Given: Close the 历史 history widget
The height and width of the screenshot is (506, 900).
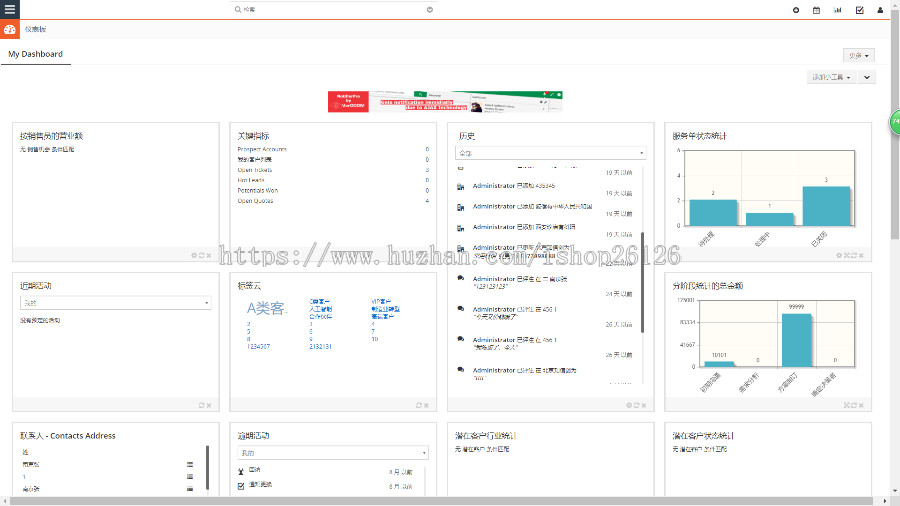Looking at the screenshot, I should click(644, 405).
